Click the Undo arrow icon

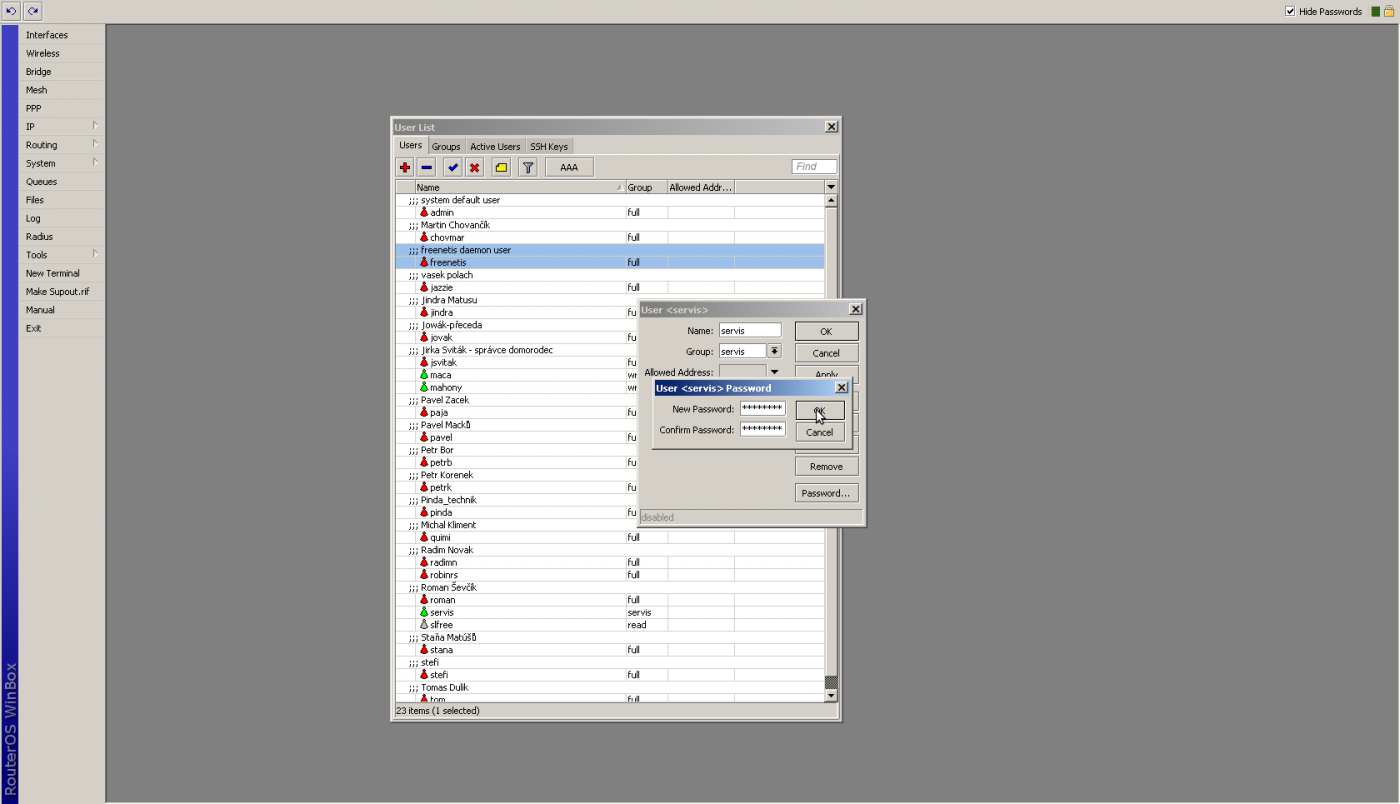[12, 11]
